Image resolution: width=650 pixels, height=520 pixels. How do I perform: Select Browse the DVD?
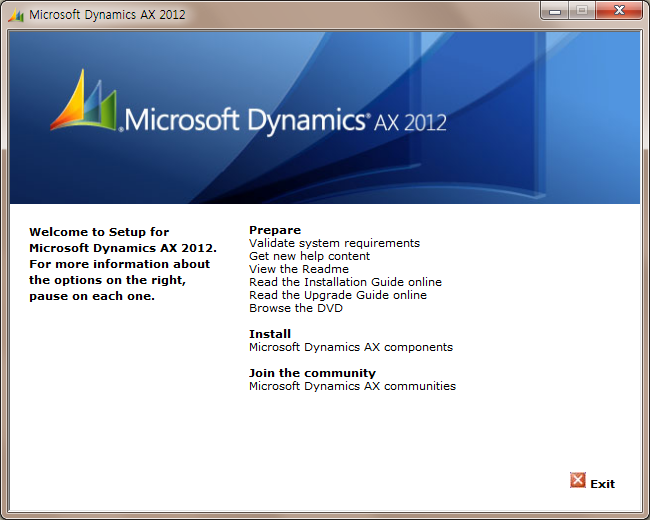point(296,308)
